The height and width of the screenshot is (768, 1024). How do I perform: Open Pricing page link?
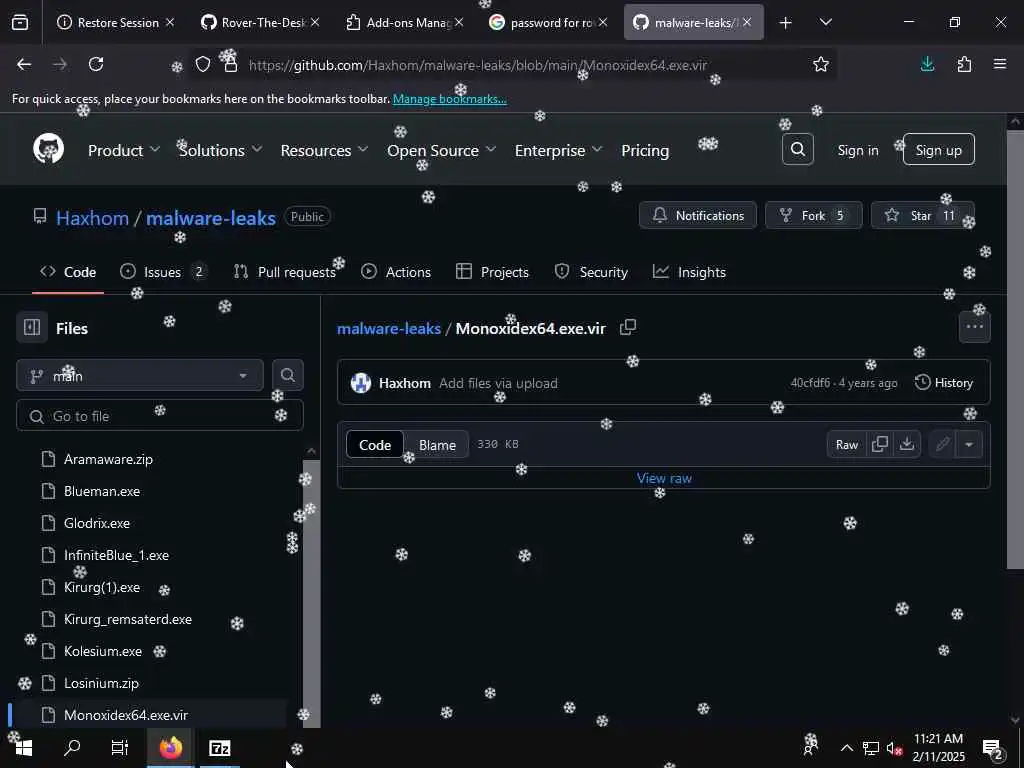pyautogui.click(x=645, y=150)
